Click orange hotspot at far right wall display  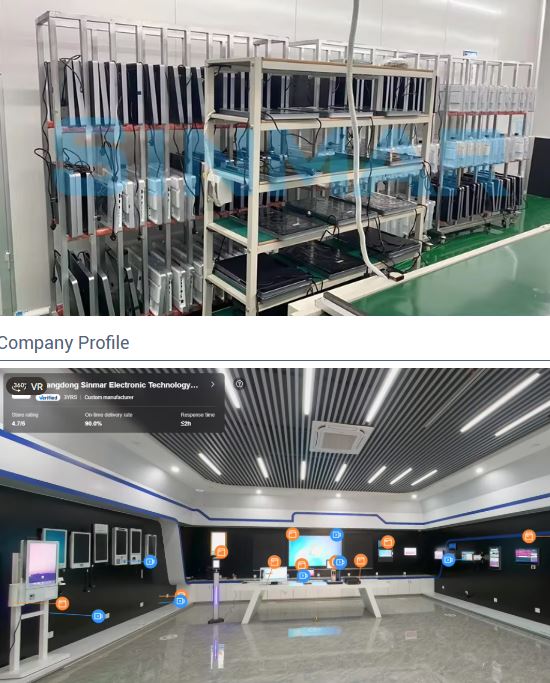tap(529, 536)
